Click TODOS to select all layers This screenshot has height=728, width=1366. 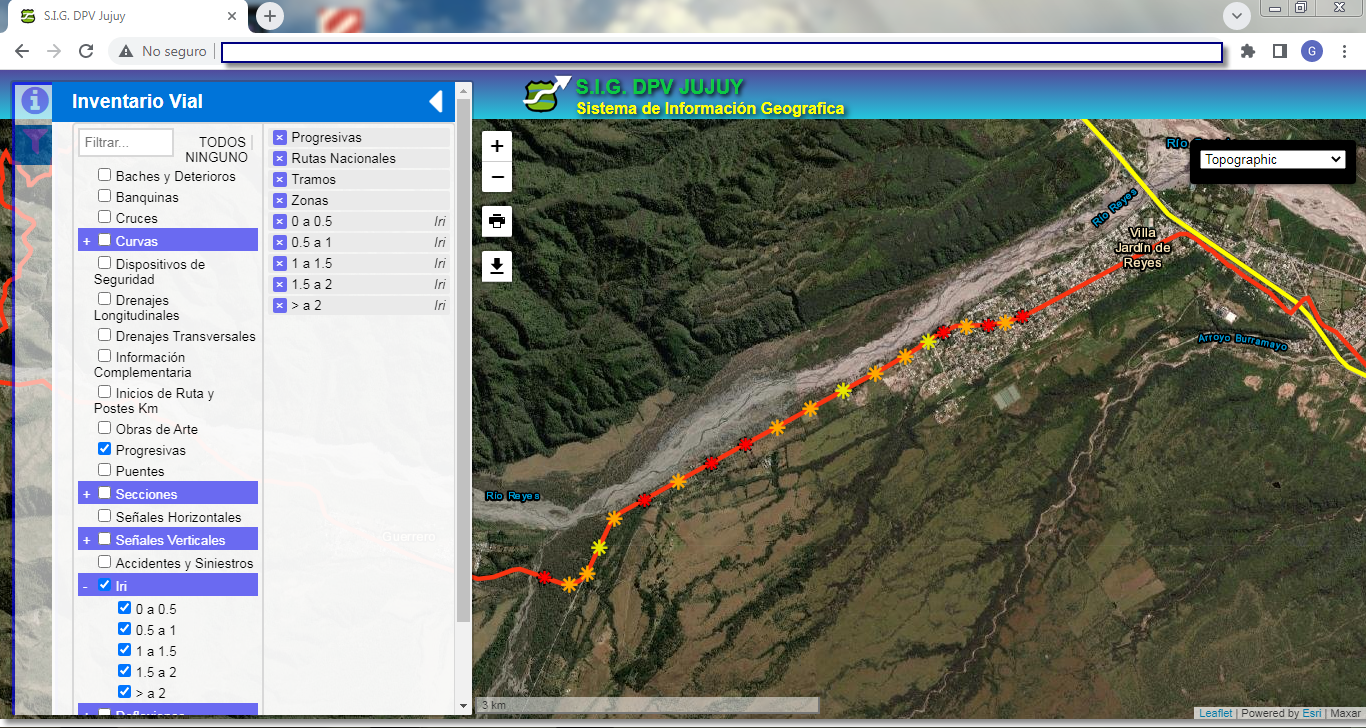point(221,143)
